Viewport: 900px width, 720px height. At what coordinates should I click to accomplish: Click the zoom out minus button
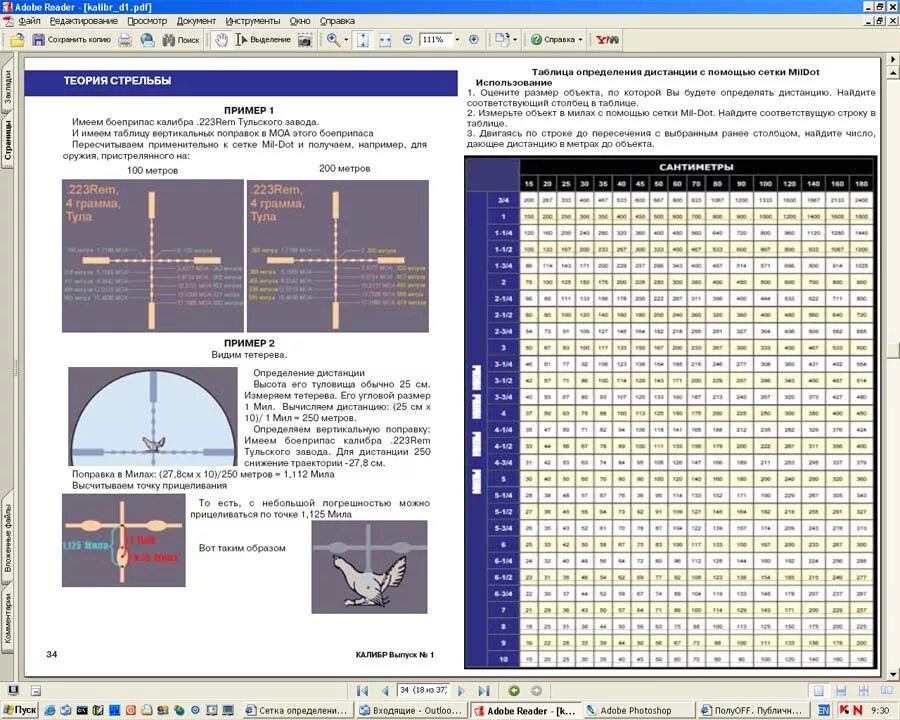click(x=408, y=40)
